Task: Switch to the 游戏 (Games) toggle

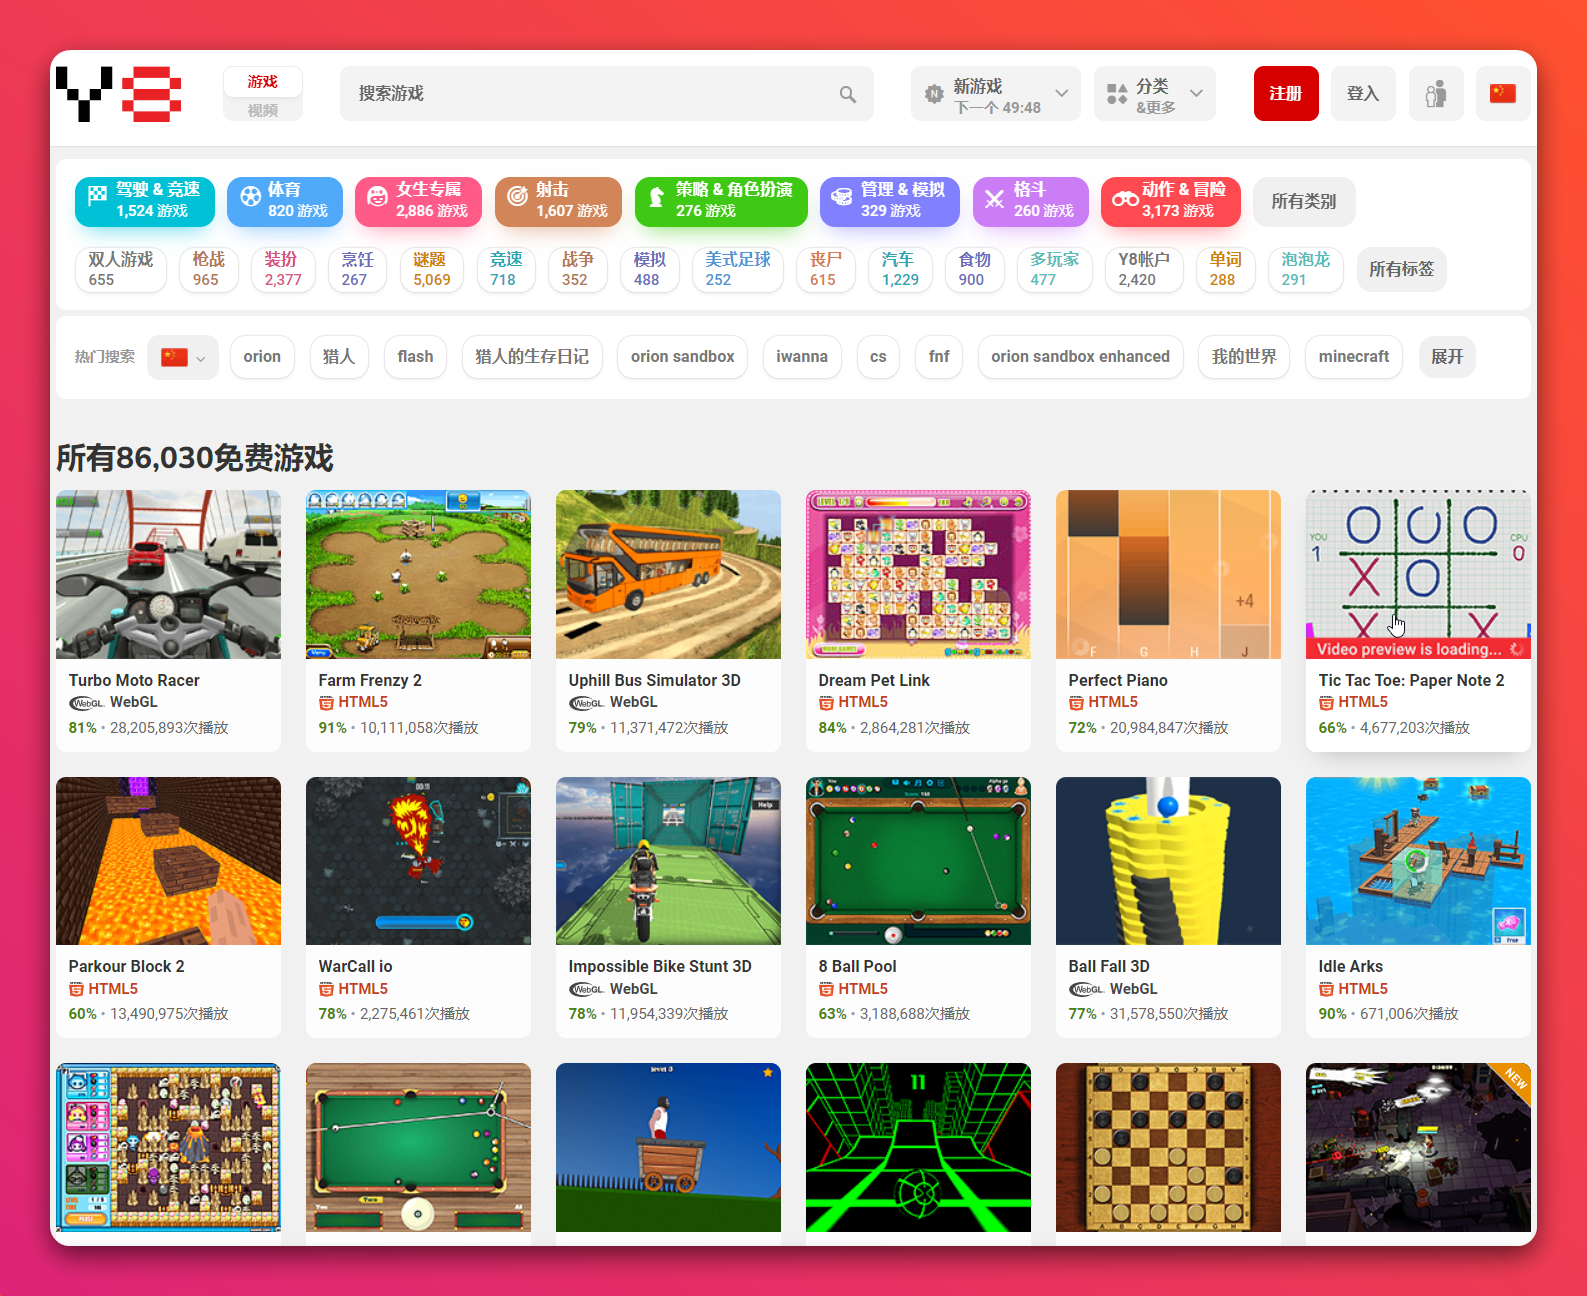Action: coord(262,81)
